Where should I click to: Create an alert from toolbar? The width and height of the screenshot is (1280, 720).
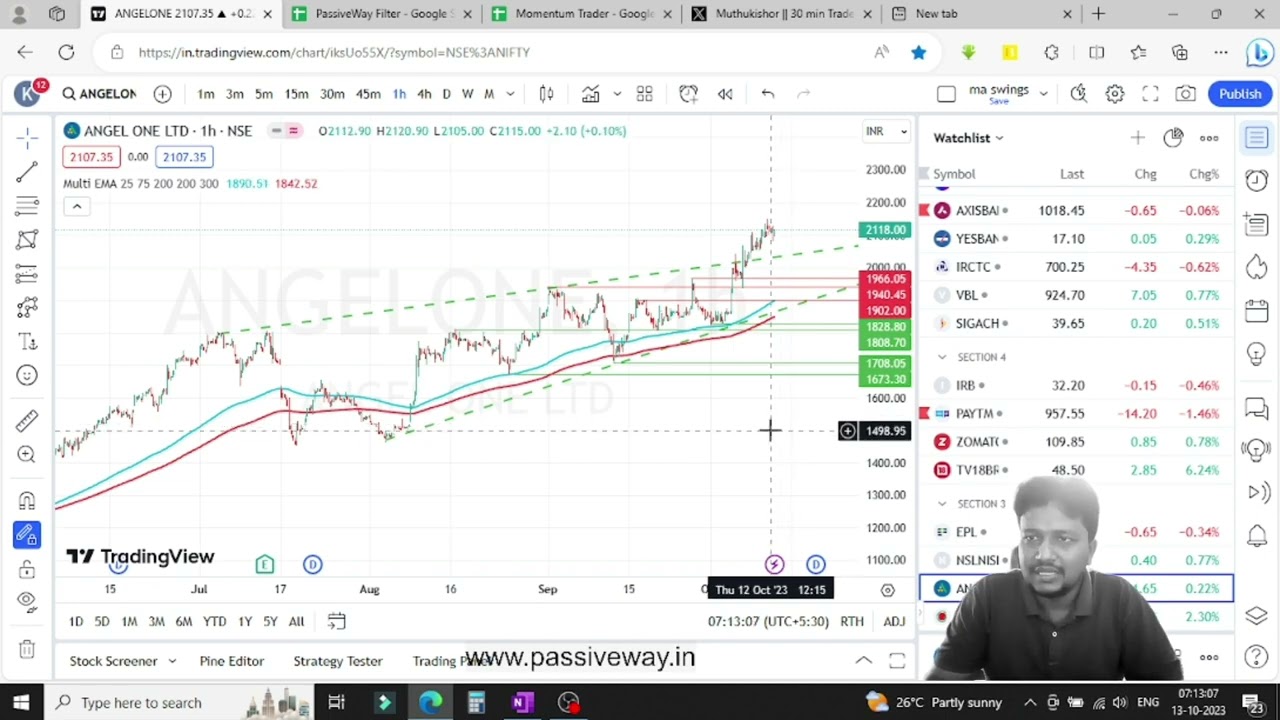(688, 94)
